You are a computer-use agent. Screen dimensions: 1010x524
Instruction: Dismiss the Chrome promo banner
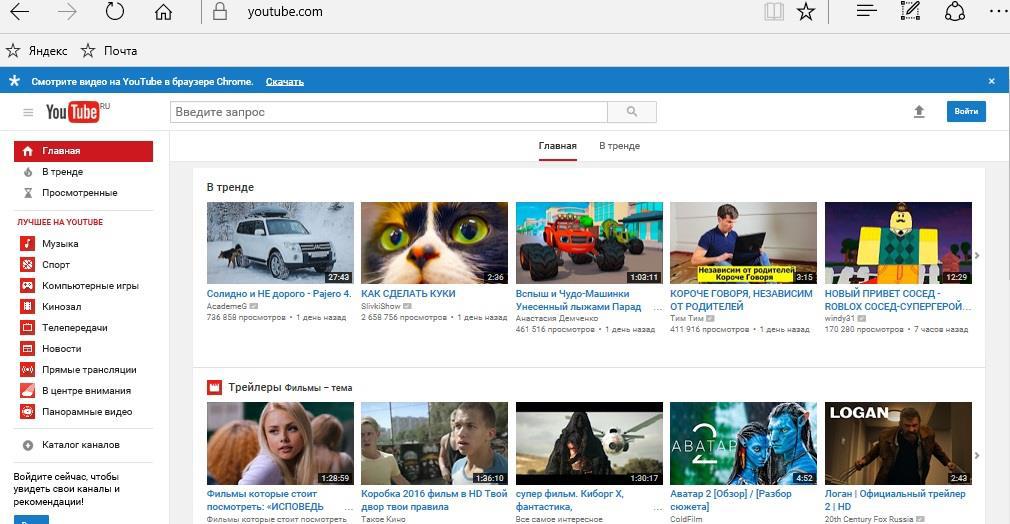point(991,81)
